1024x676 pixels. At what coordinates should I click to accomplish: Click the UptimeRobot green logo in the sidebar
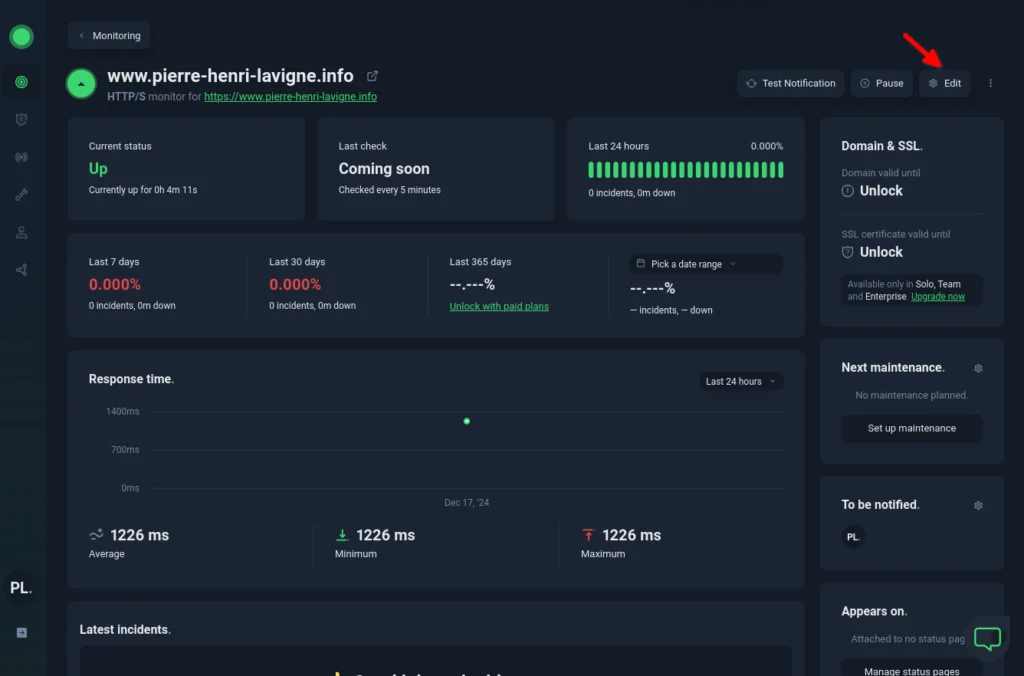tap(21, 38)
